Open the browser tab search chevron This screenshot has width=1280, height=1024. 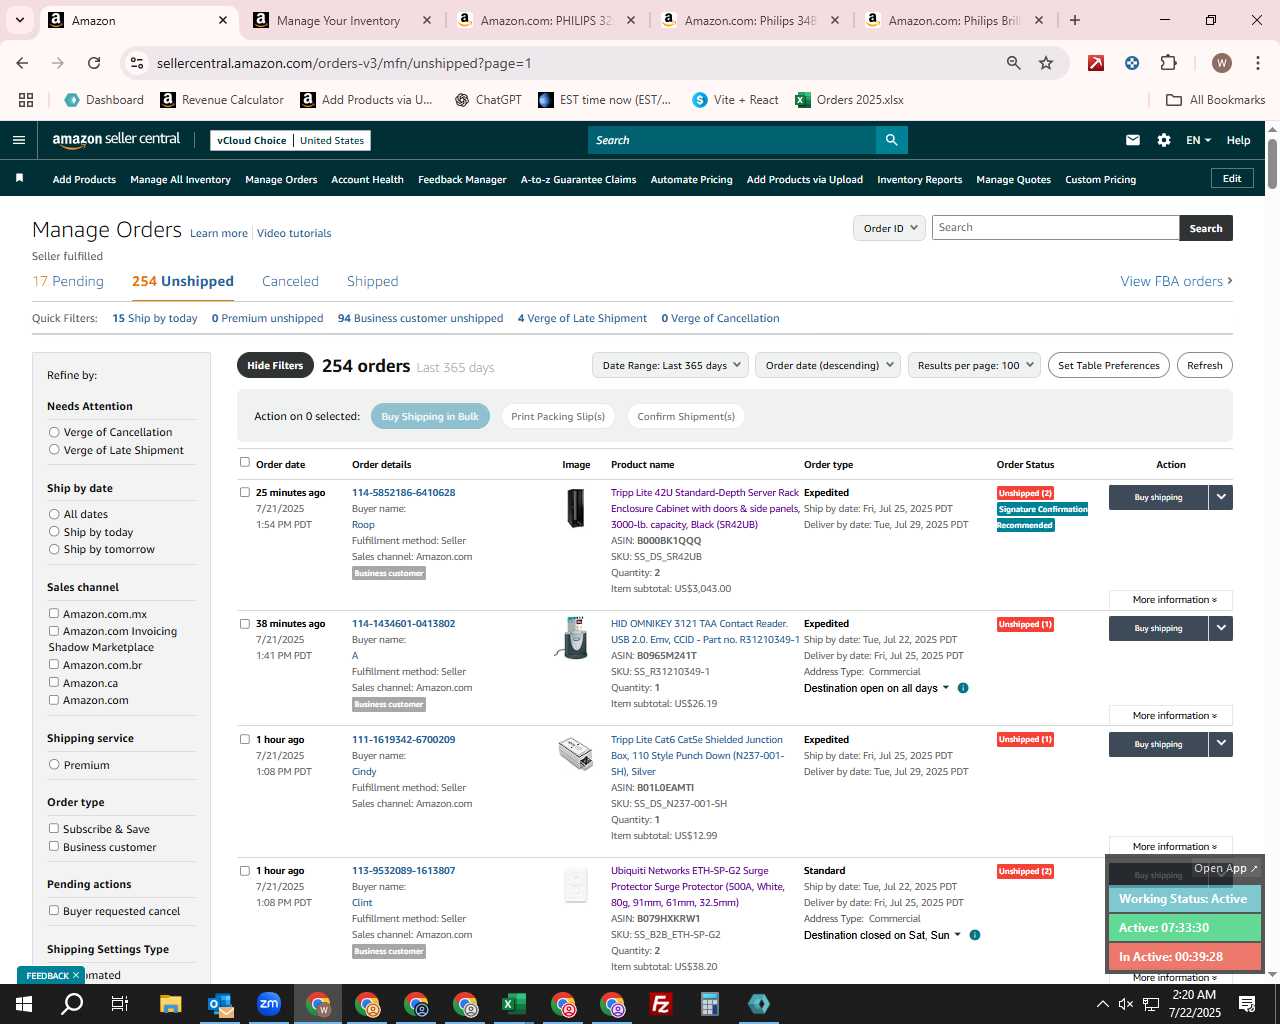(19, 20)
